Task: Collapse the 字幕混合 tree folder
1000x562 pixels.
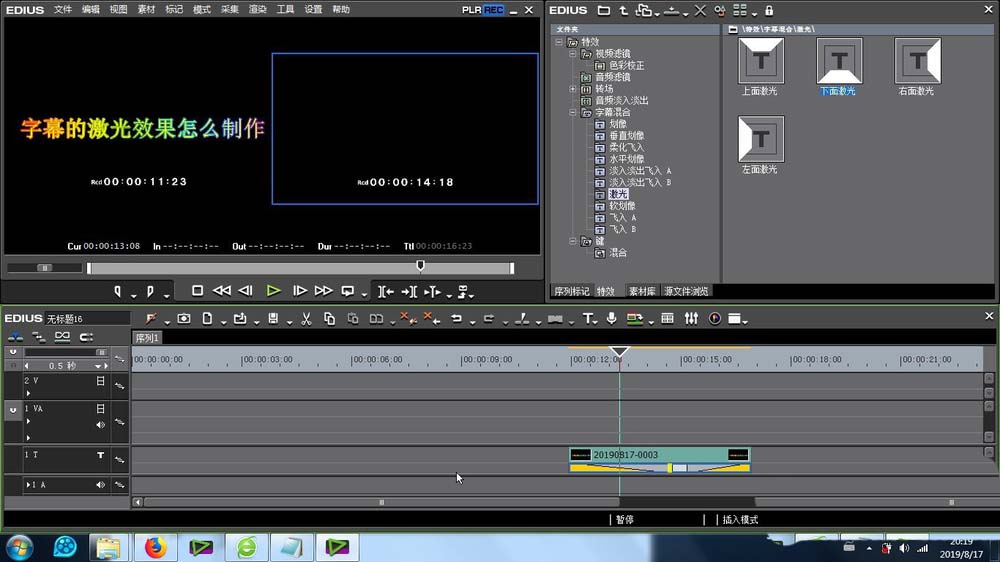Action: 573,112
